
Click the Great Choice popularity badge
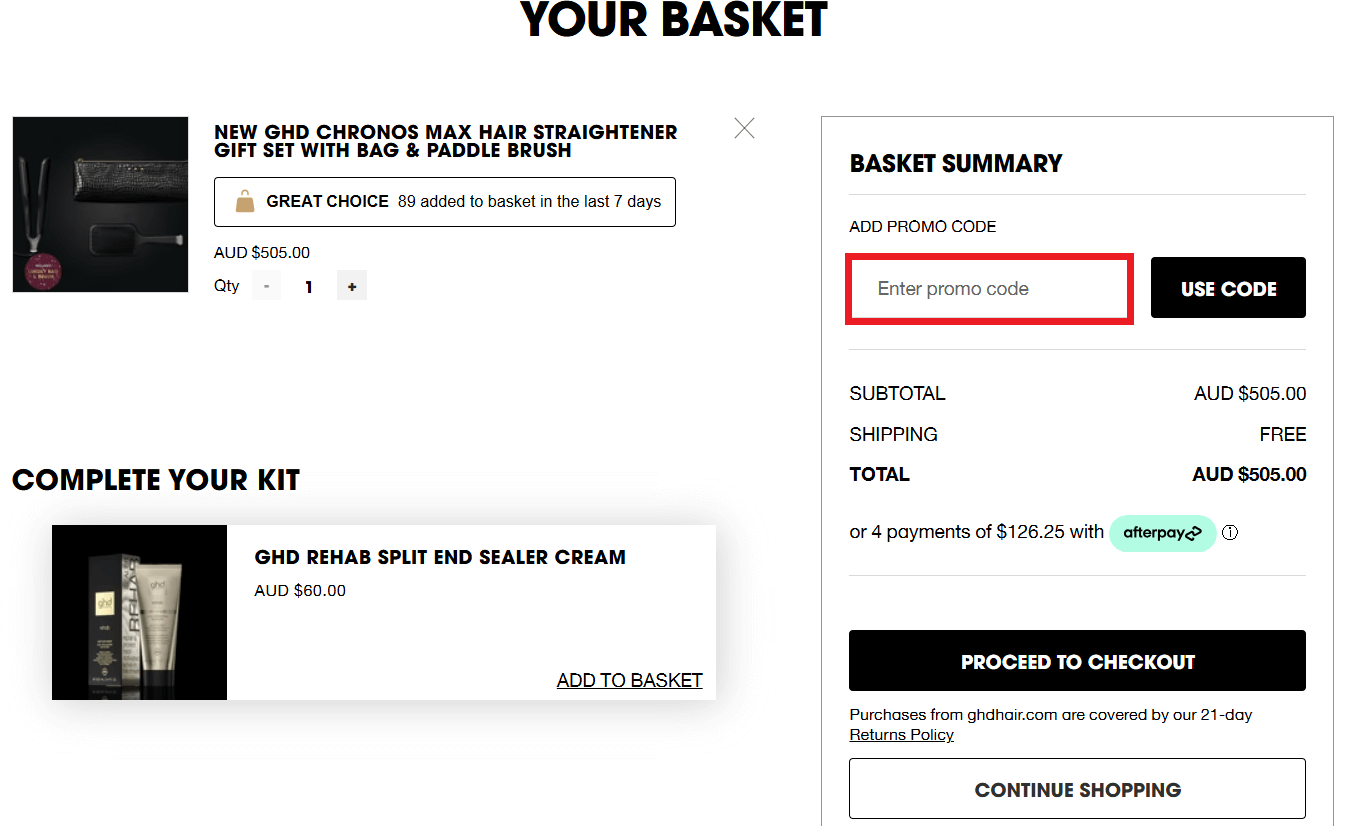[x=444, y=202]
